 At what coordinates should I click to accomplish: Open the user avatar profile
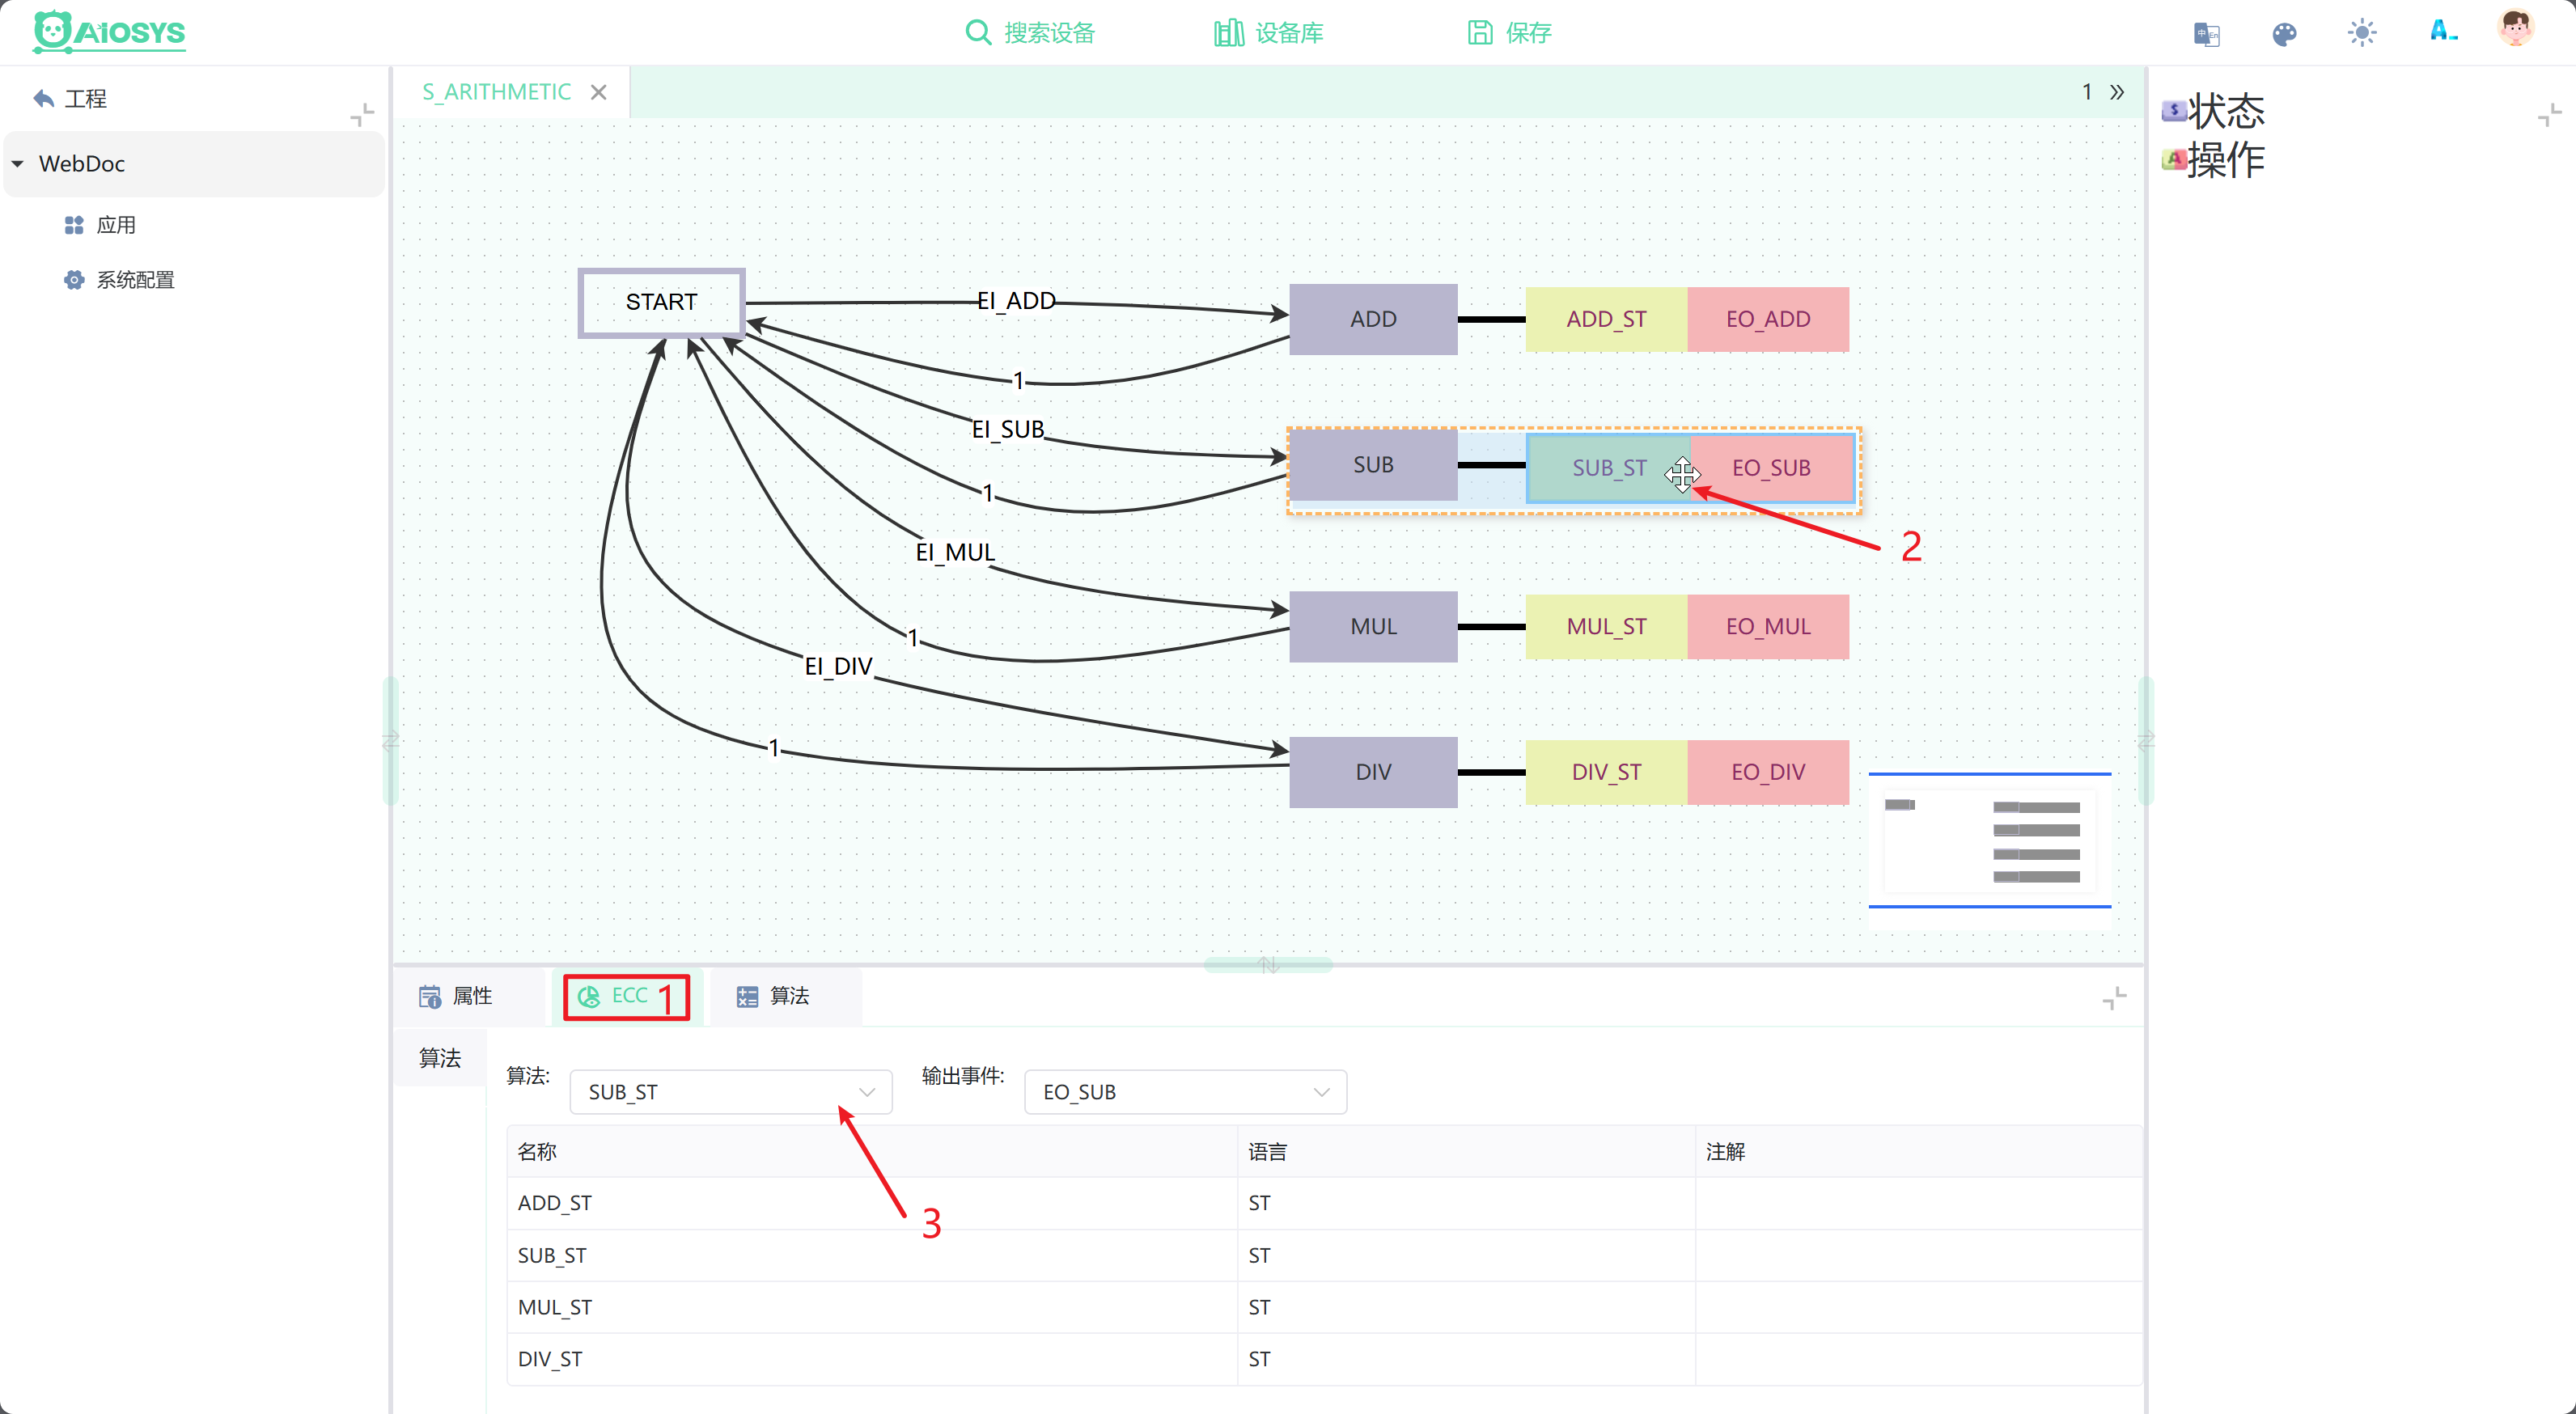[x=2516, y=28]
